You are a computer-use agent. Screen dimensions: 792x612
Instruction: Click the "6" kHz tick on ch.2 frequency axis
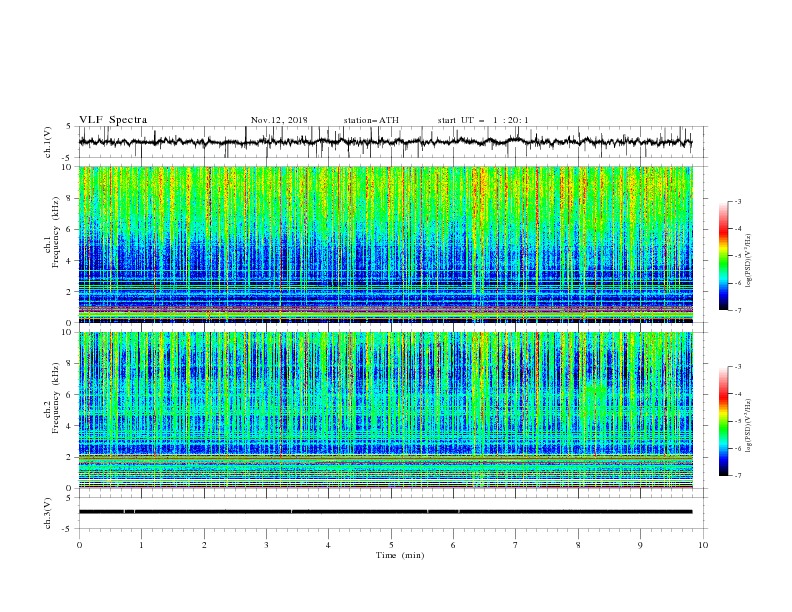70,395
